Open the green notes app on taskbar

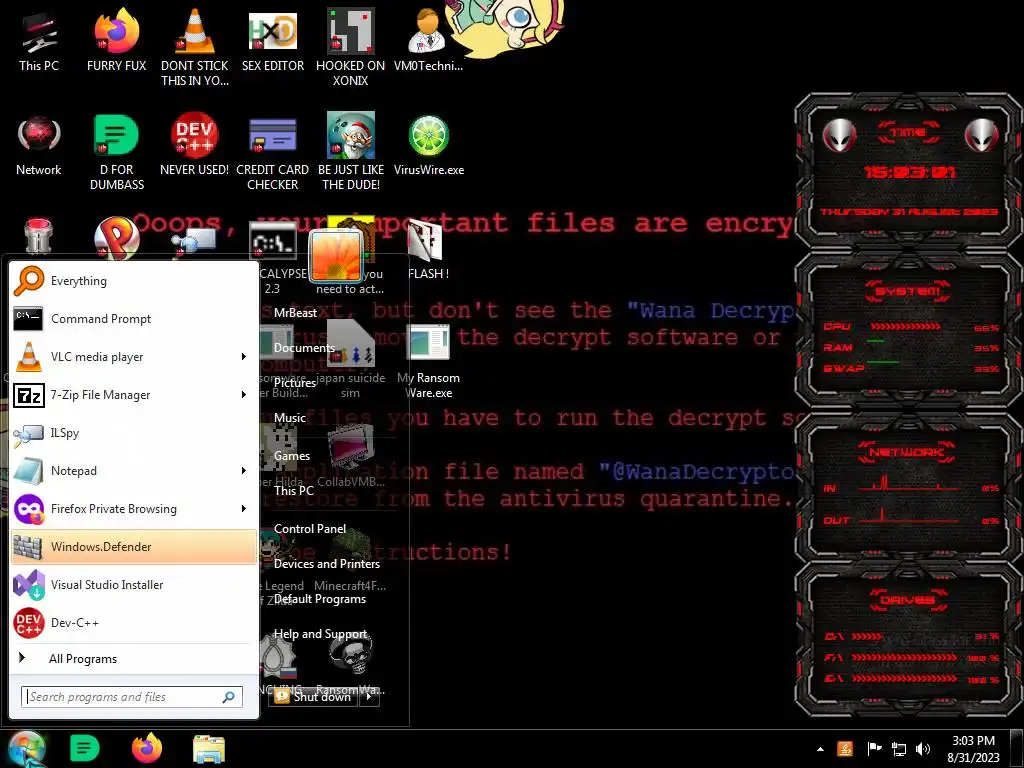(84, 749)
